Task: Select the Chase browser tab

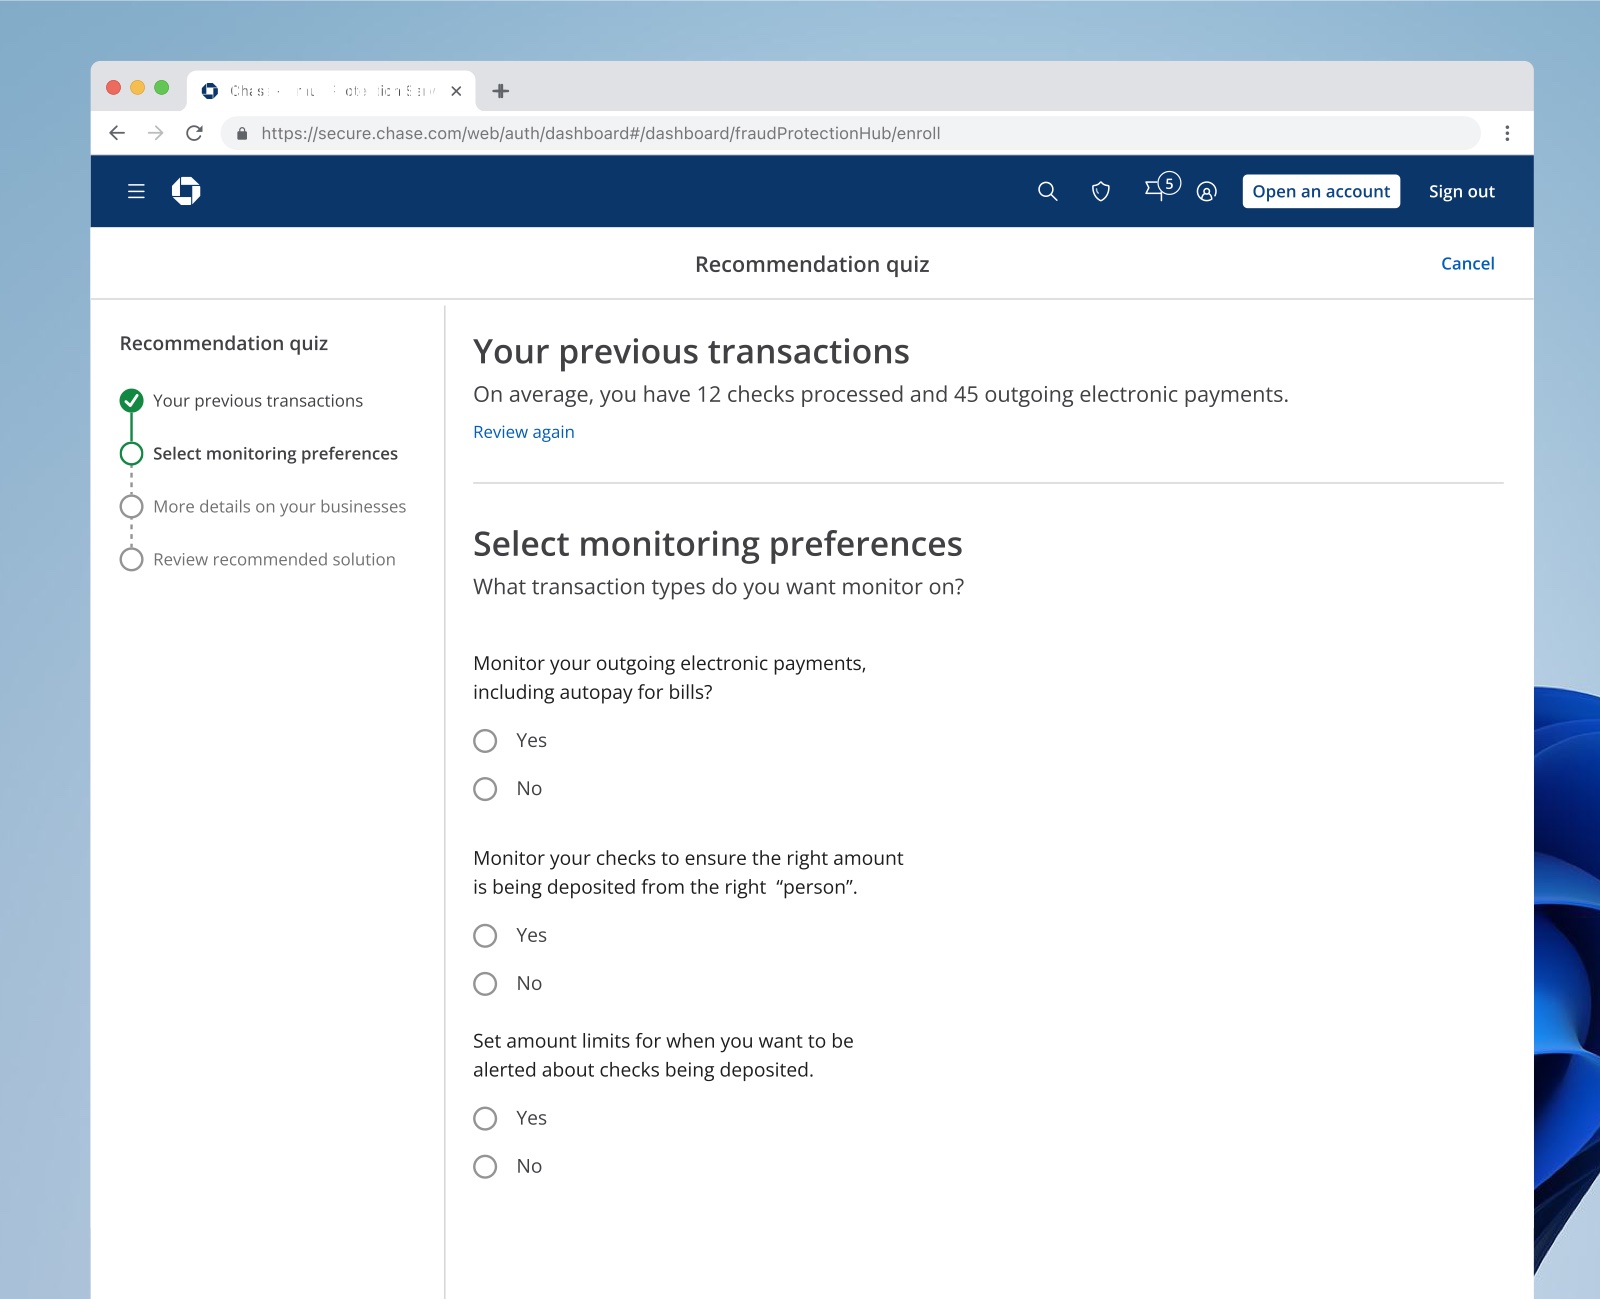Action: [331, 91]
